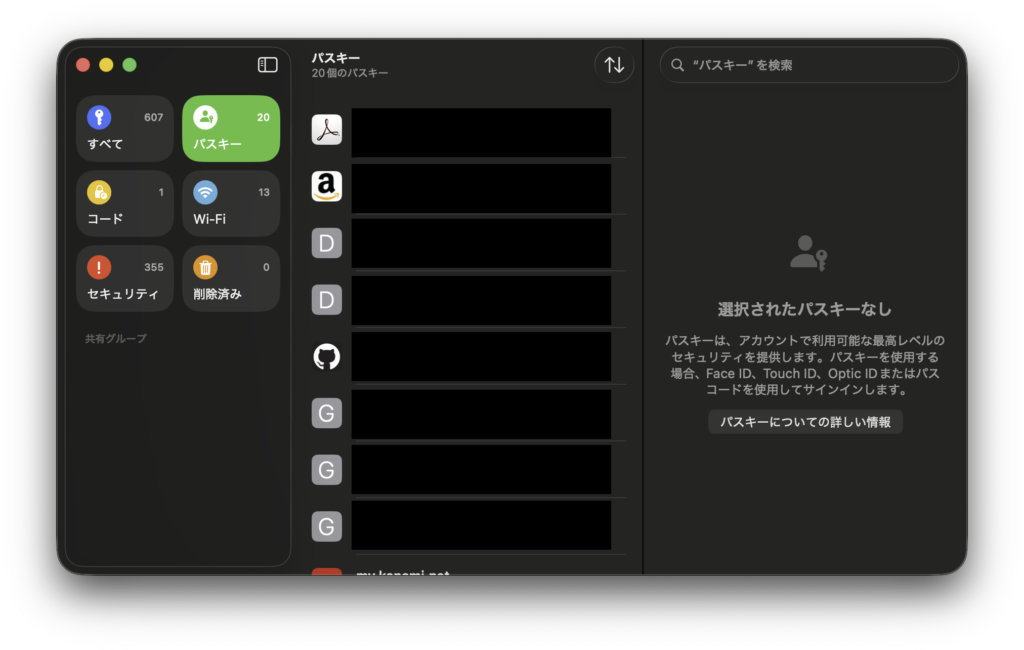The width and height of the screenshot is (1024, 650).
Task: Open the Wi-Fi passwords tile
Action: (x=231, y=204)
